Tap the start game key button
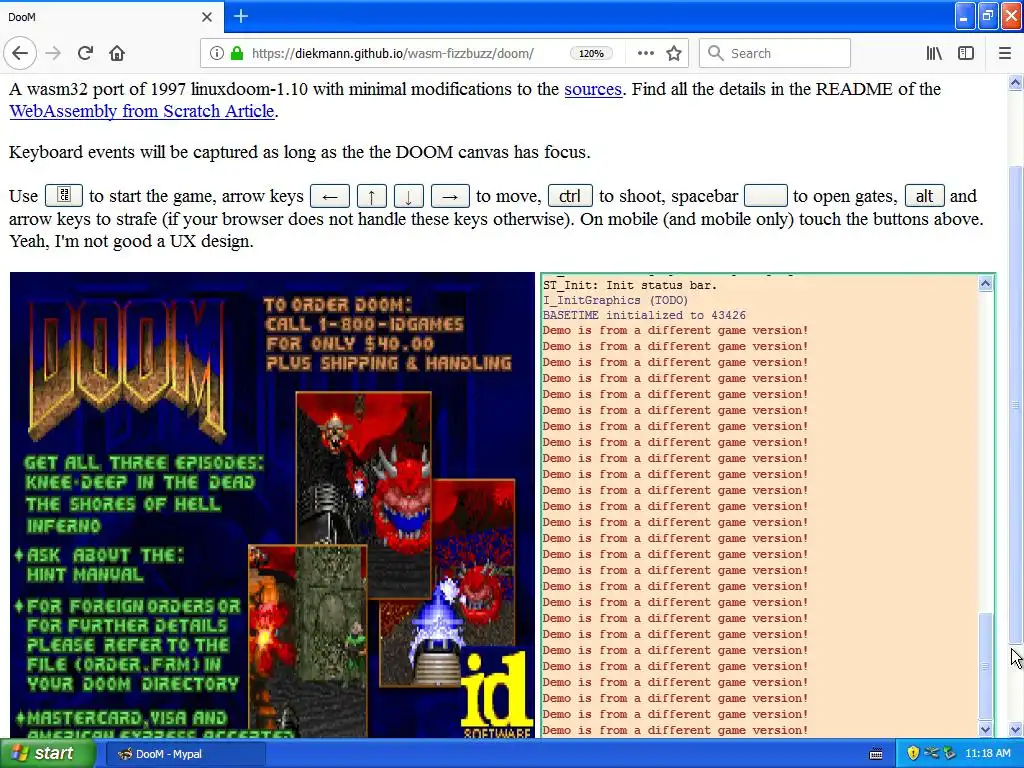The height and width of the screenshot is (768, 1024). (63, 195)
